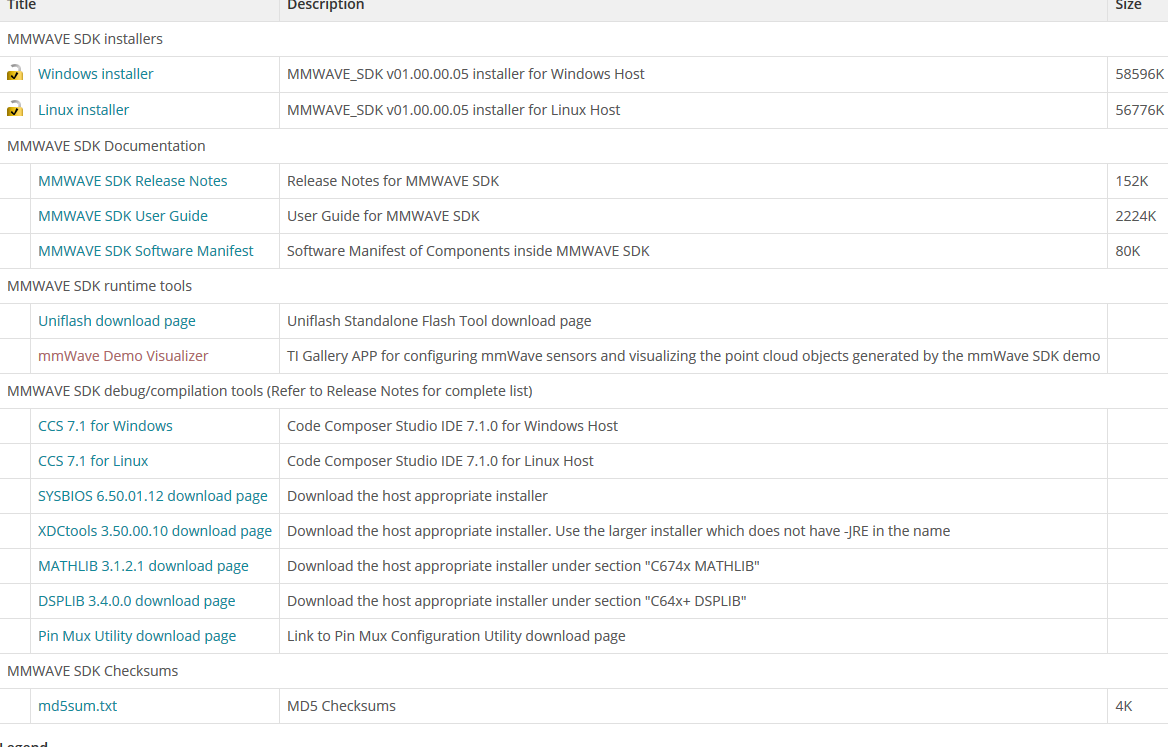Open MMWAVE SDK Software Manifest link
Viewport: 1168px width, 747px height.
(x=145, y=251)
